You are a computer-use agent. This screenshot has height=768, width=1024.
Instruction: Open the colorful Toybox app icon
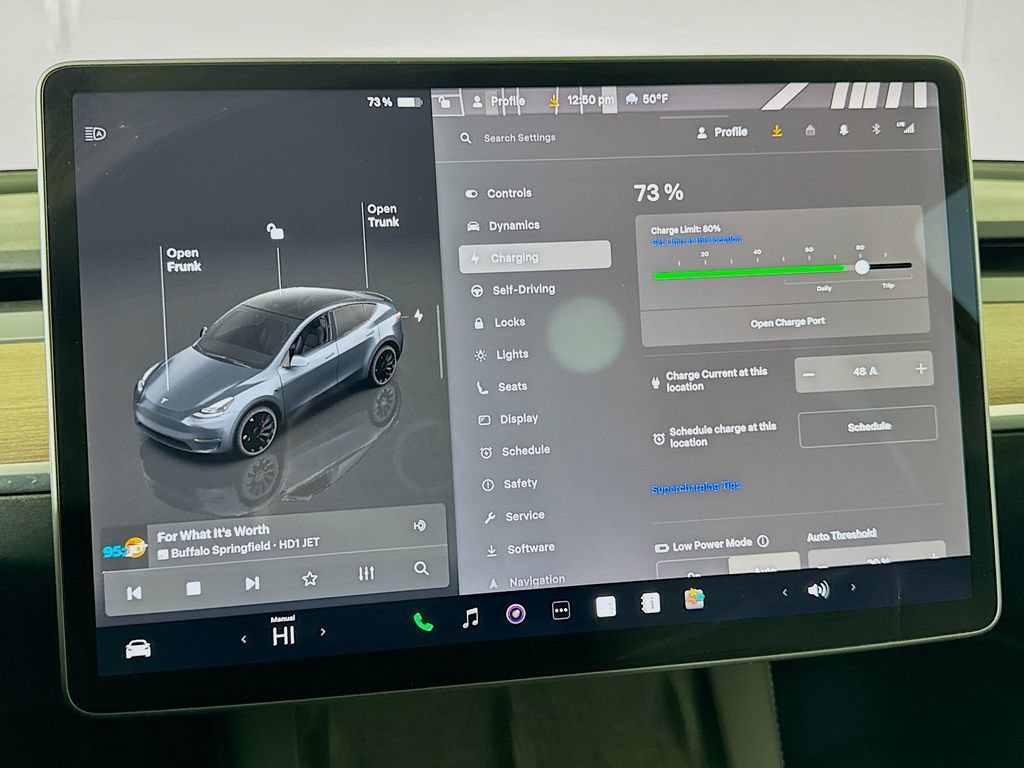pyautogui.click(x=694, y=599)
